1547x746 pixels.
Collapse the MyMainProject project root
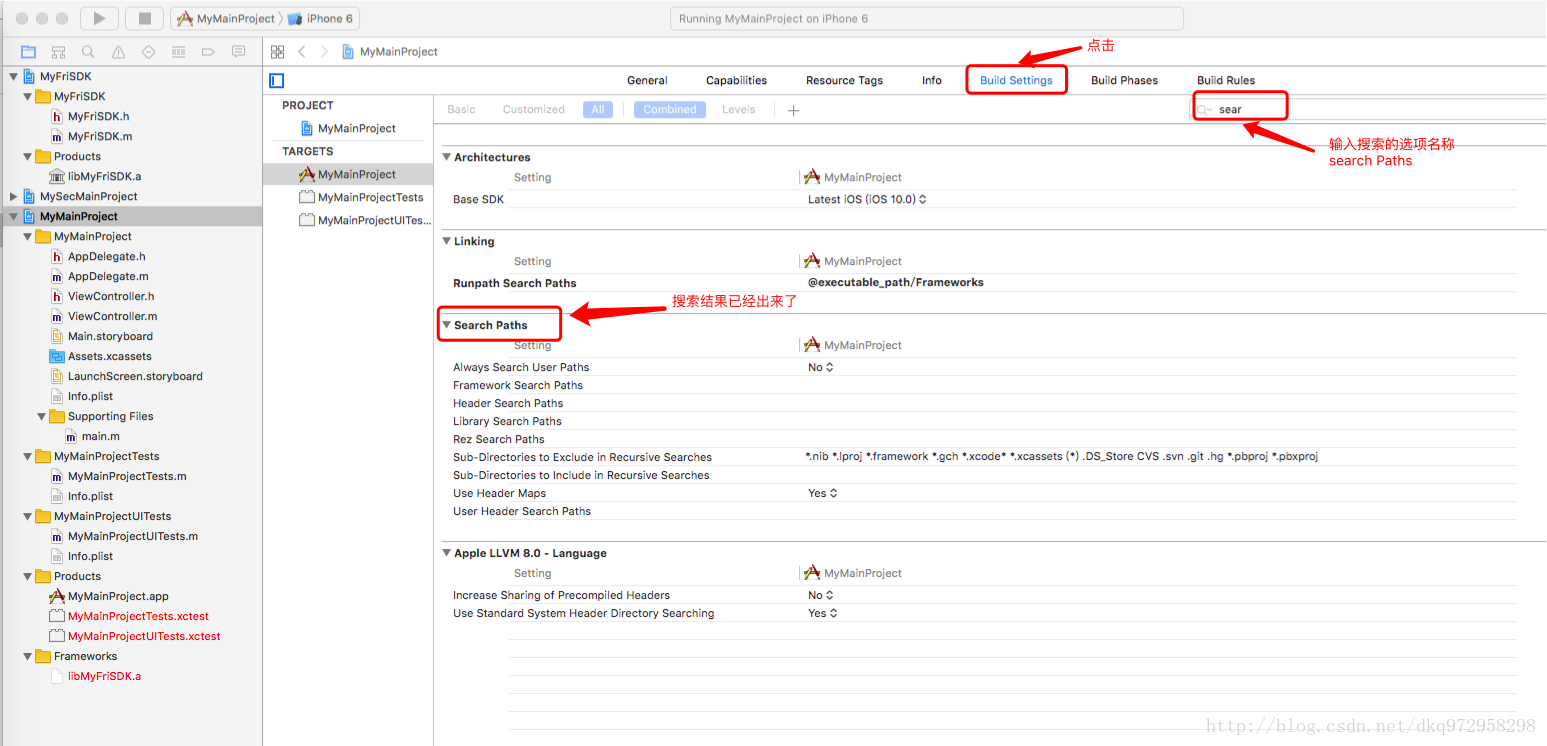tap(13, 216)
